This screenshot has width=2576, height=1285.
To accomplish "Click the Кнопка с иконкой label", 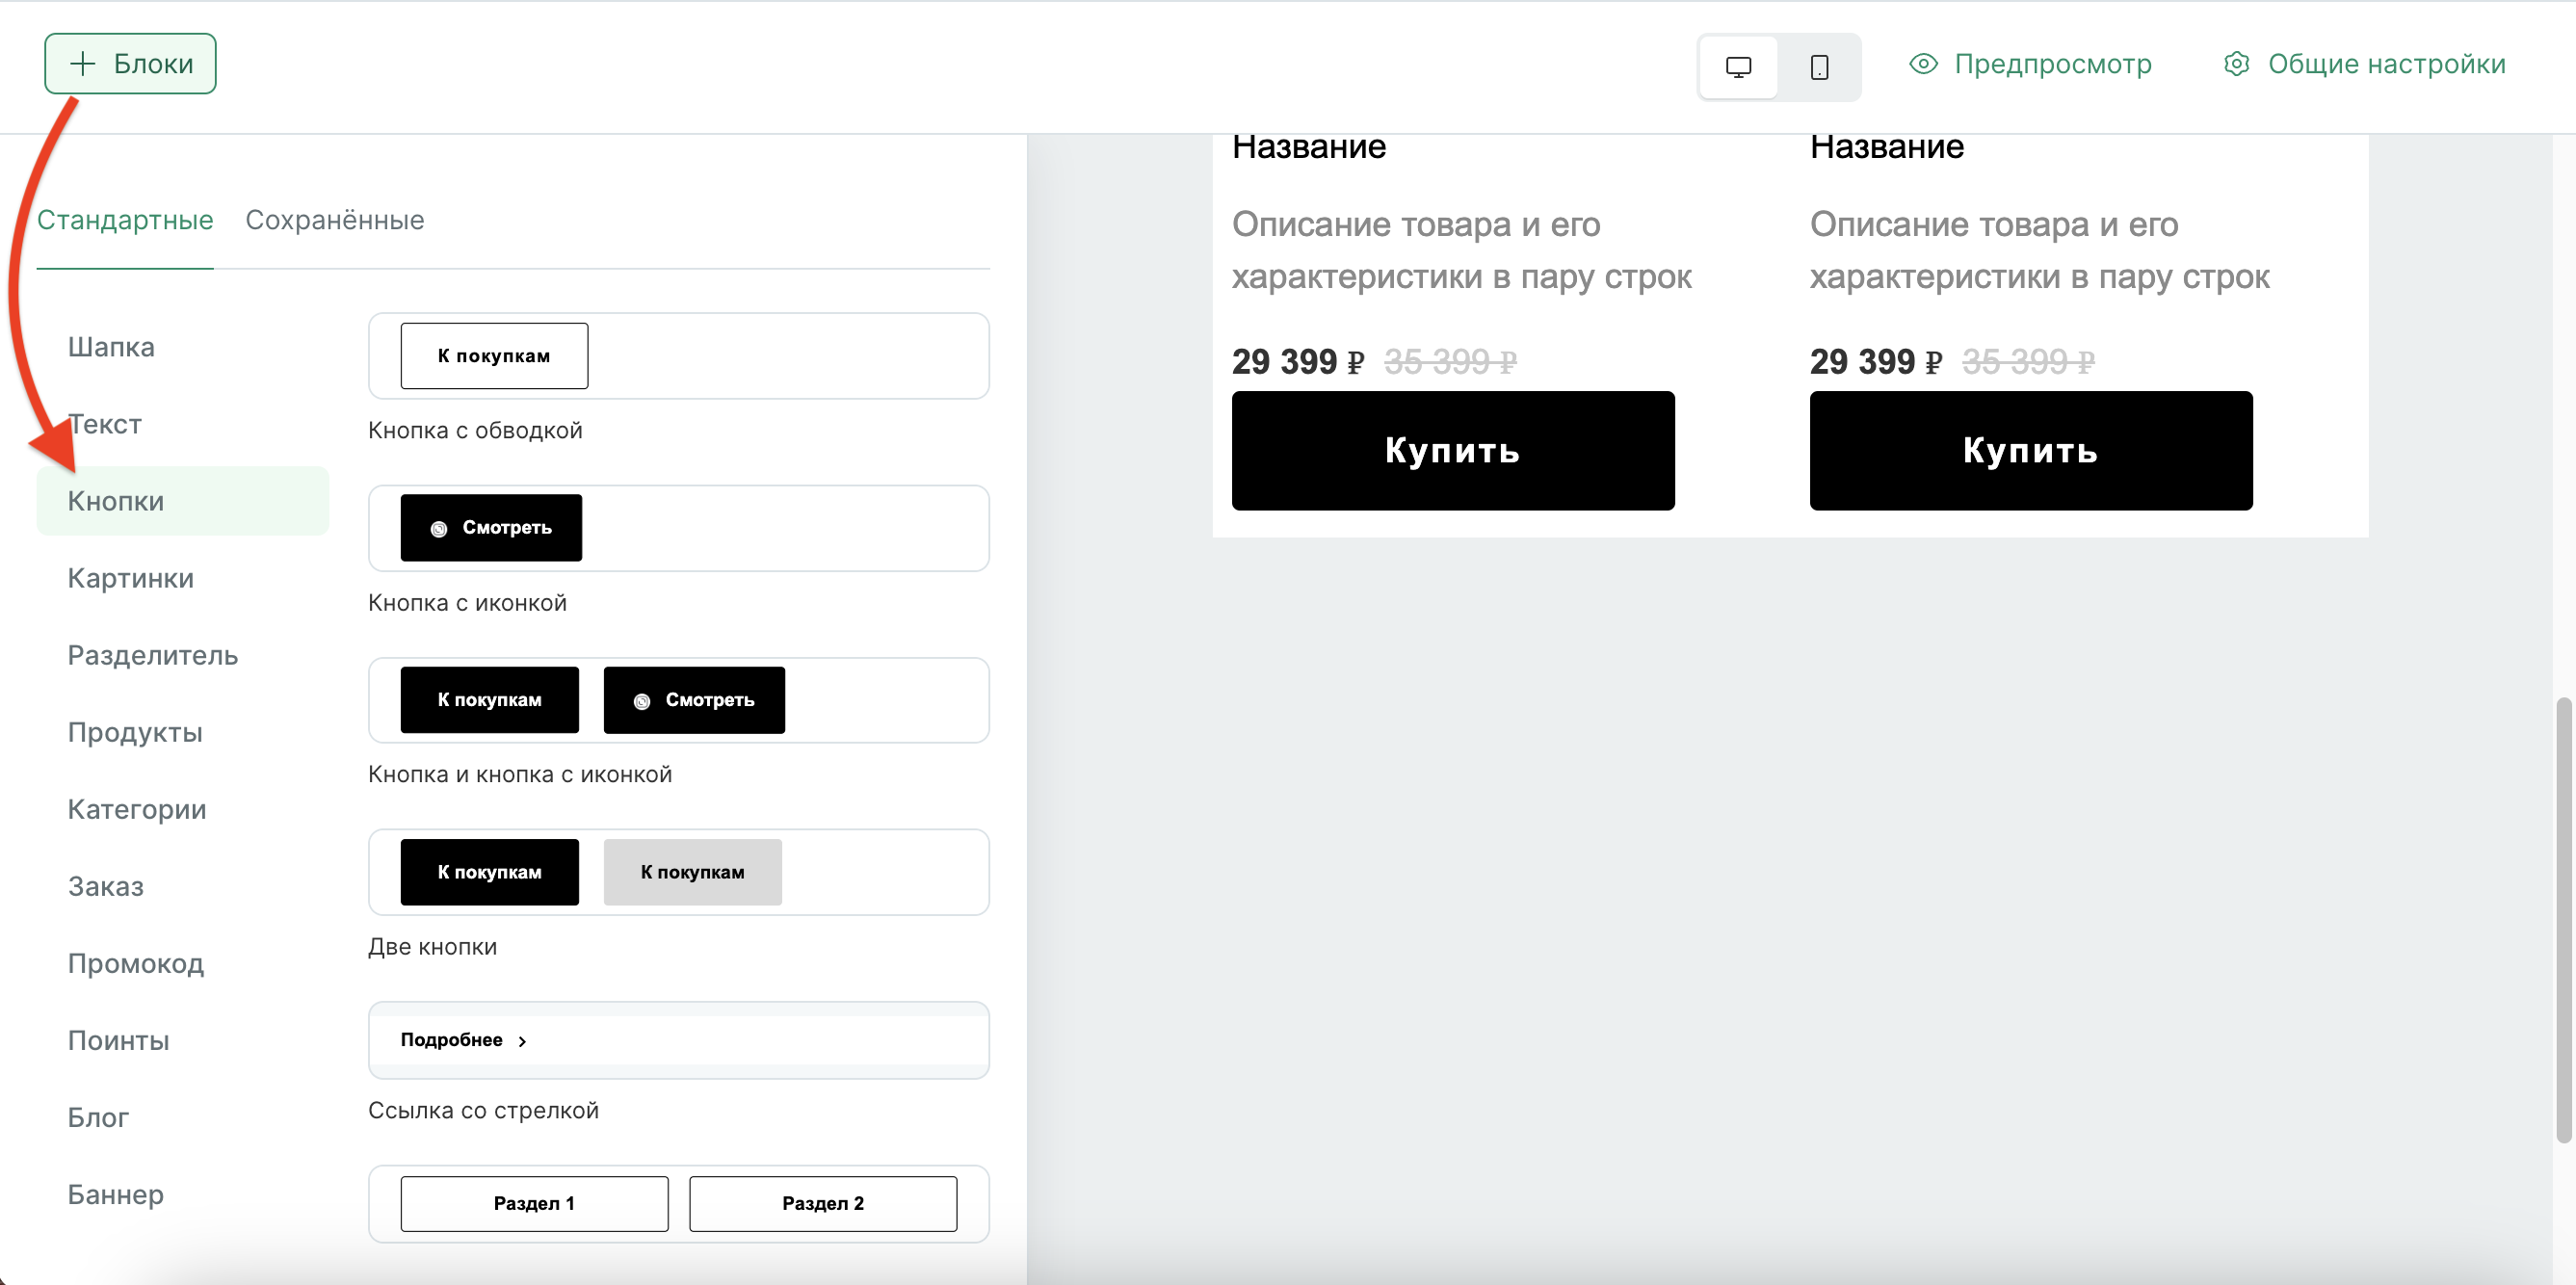I will pyautogui.click(x=467, y=603).
